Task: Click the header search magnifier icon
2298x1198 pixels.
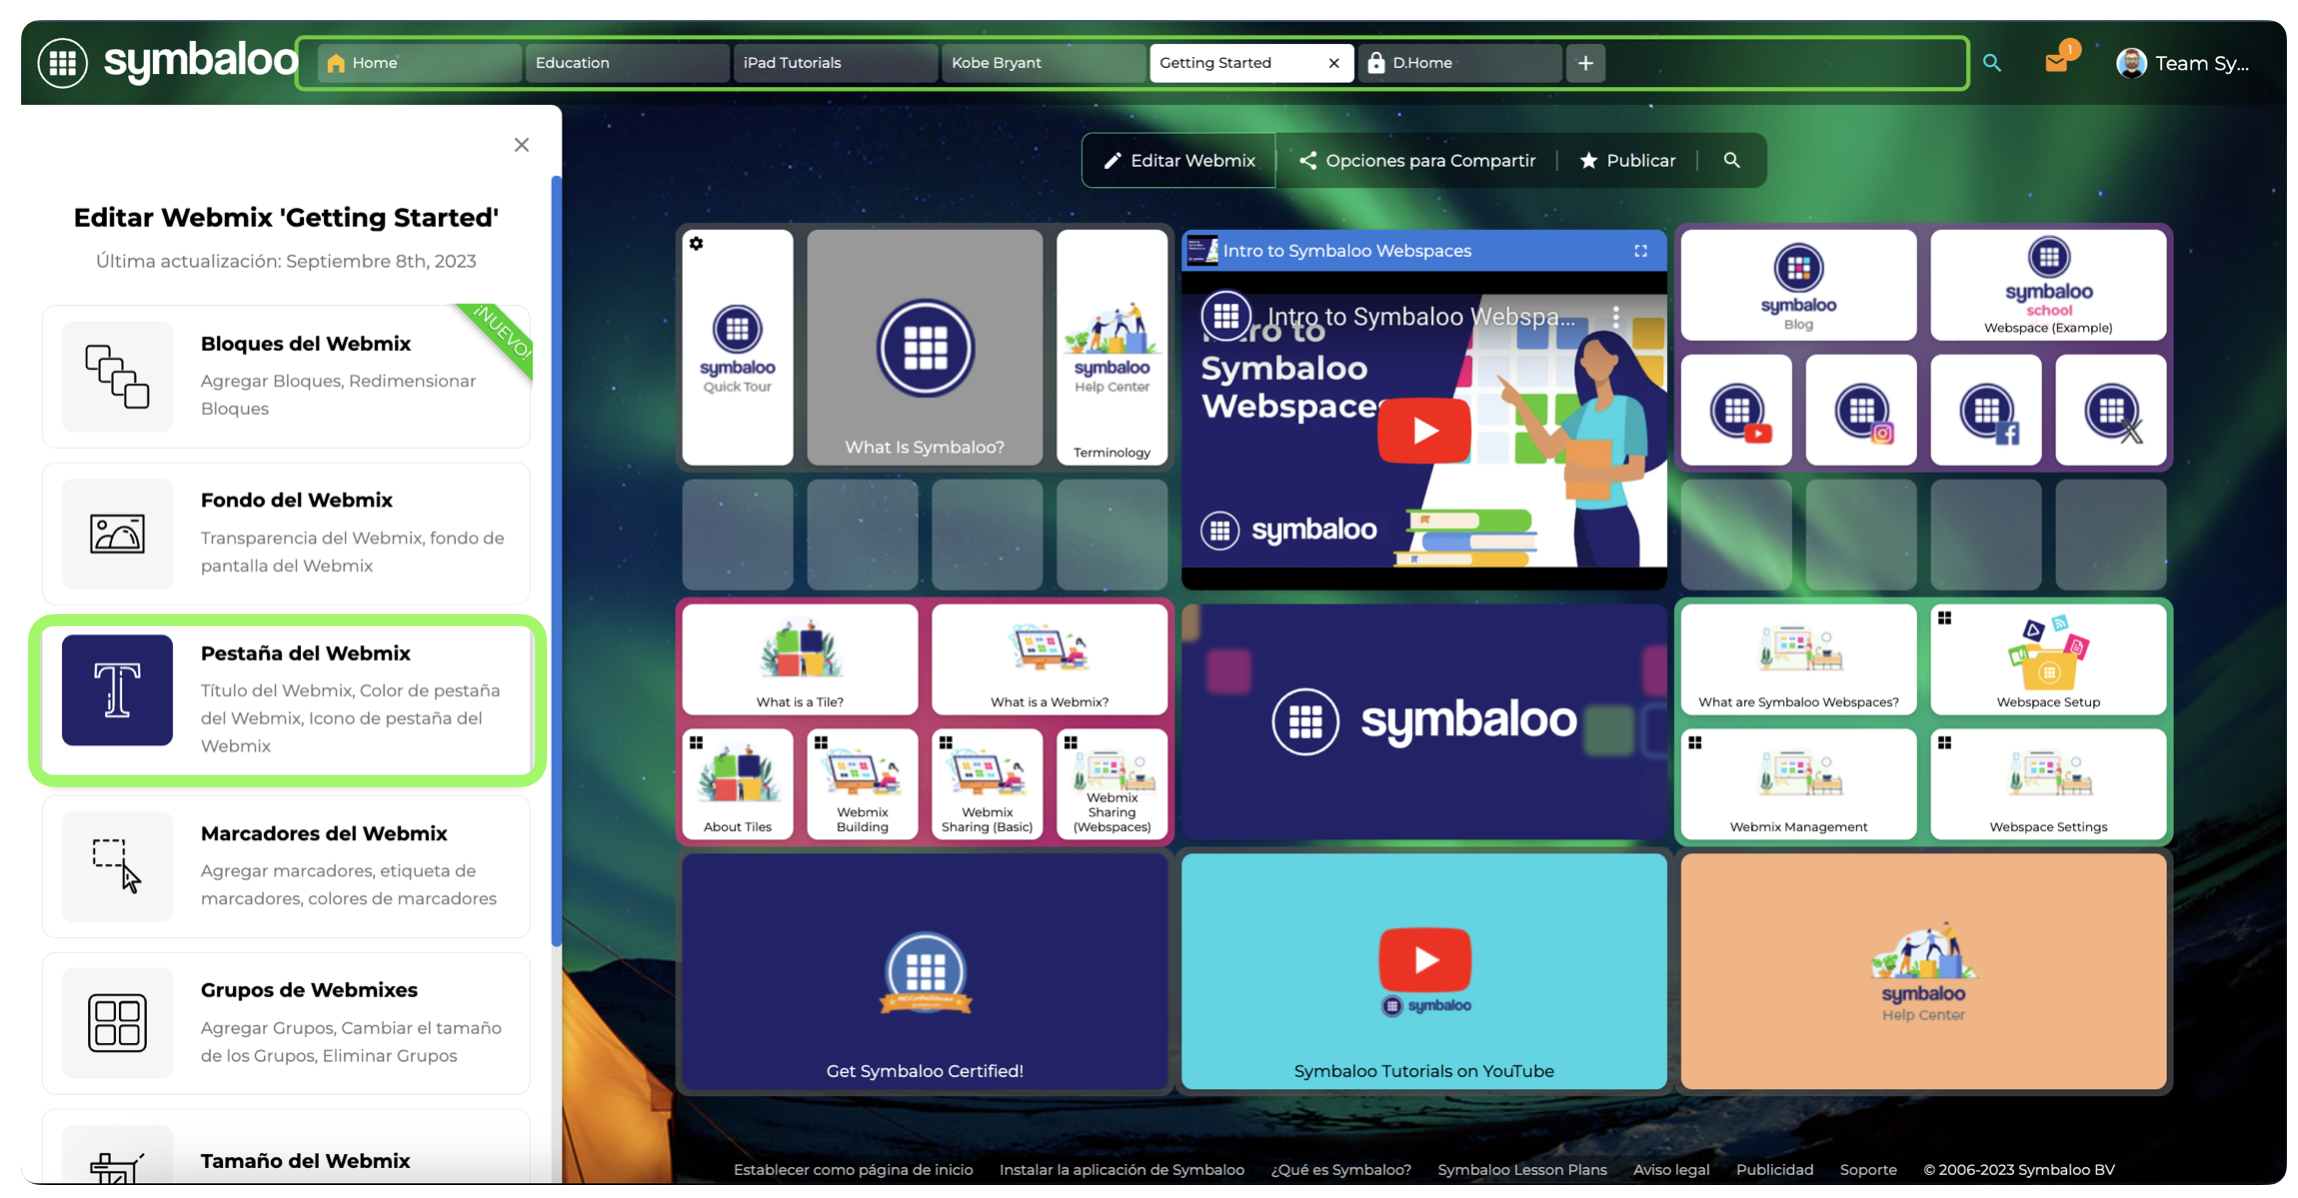Action: click(1992, 63)
